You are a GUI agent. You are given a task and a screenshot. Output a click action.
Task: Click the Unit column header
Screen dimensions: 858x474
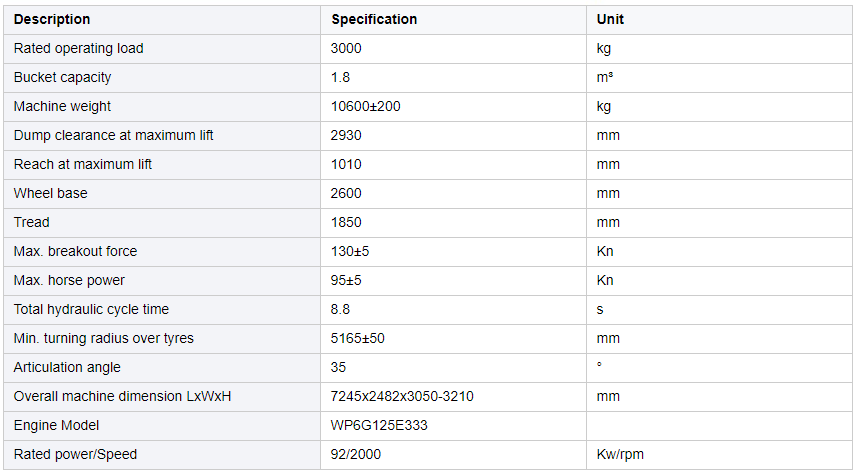tap(610, 20)
